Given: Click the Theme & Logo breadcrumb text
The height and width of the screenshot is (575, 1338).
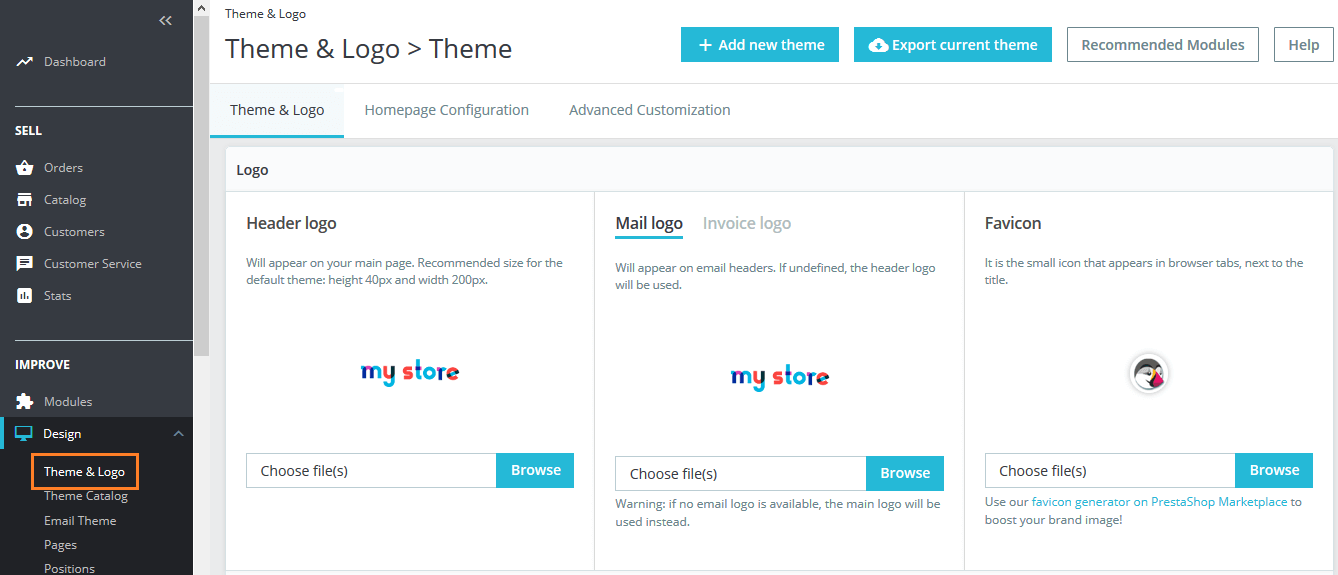Looking at the screenshot, I should coord(266,14).
